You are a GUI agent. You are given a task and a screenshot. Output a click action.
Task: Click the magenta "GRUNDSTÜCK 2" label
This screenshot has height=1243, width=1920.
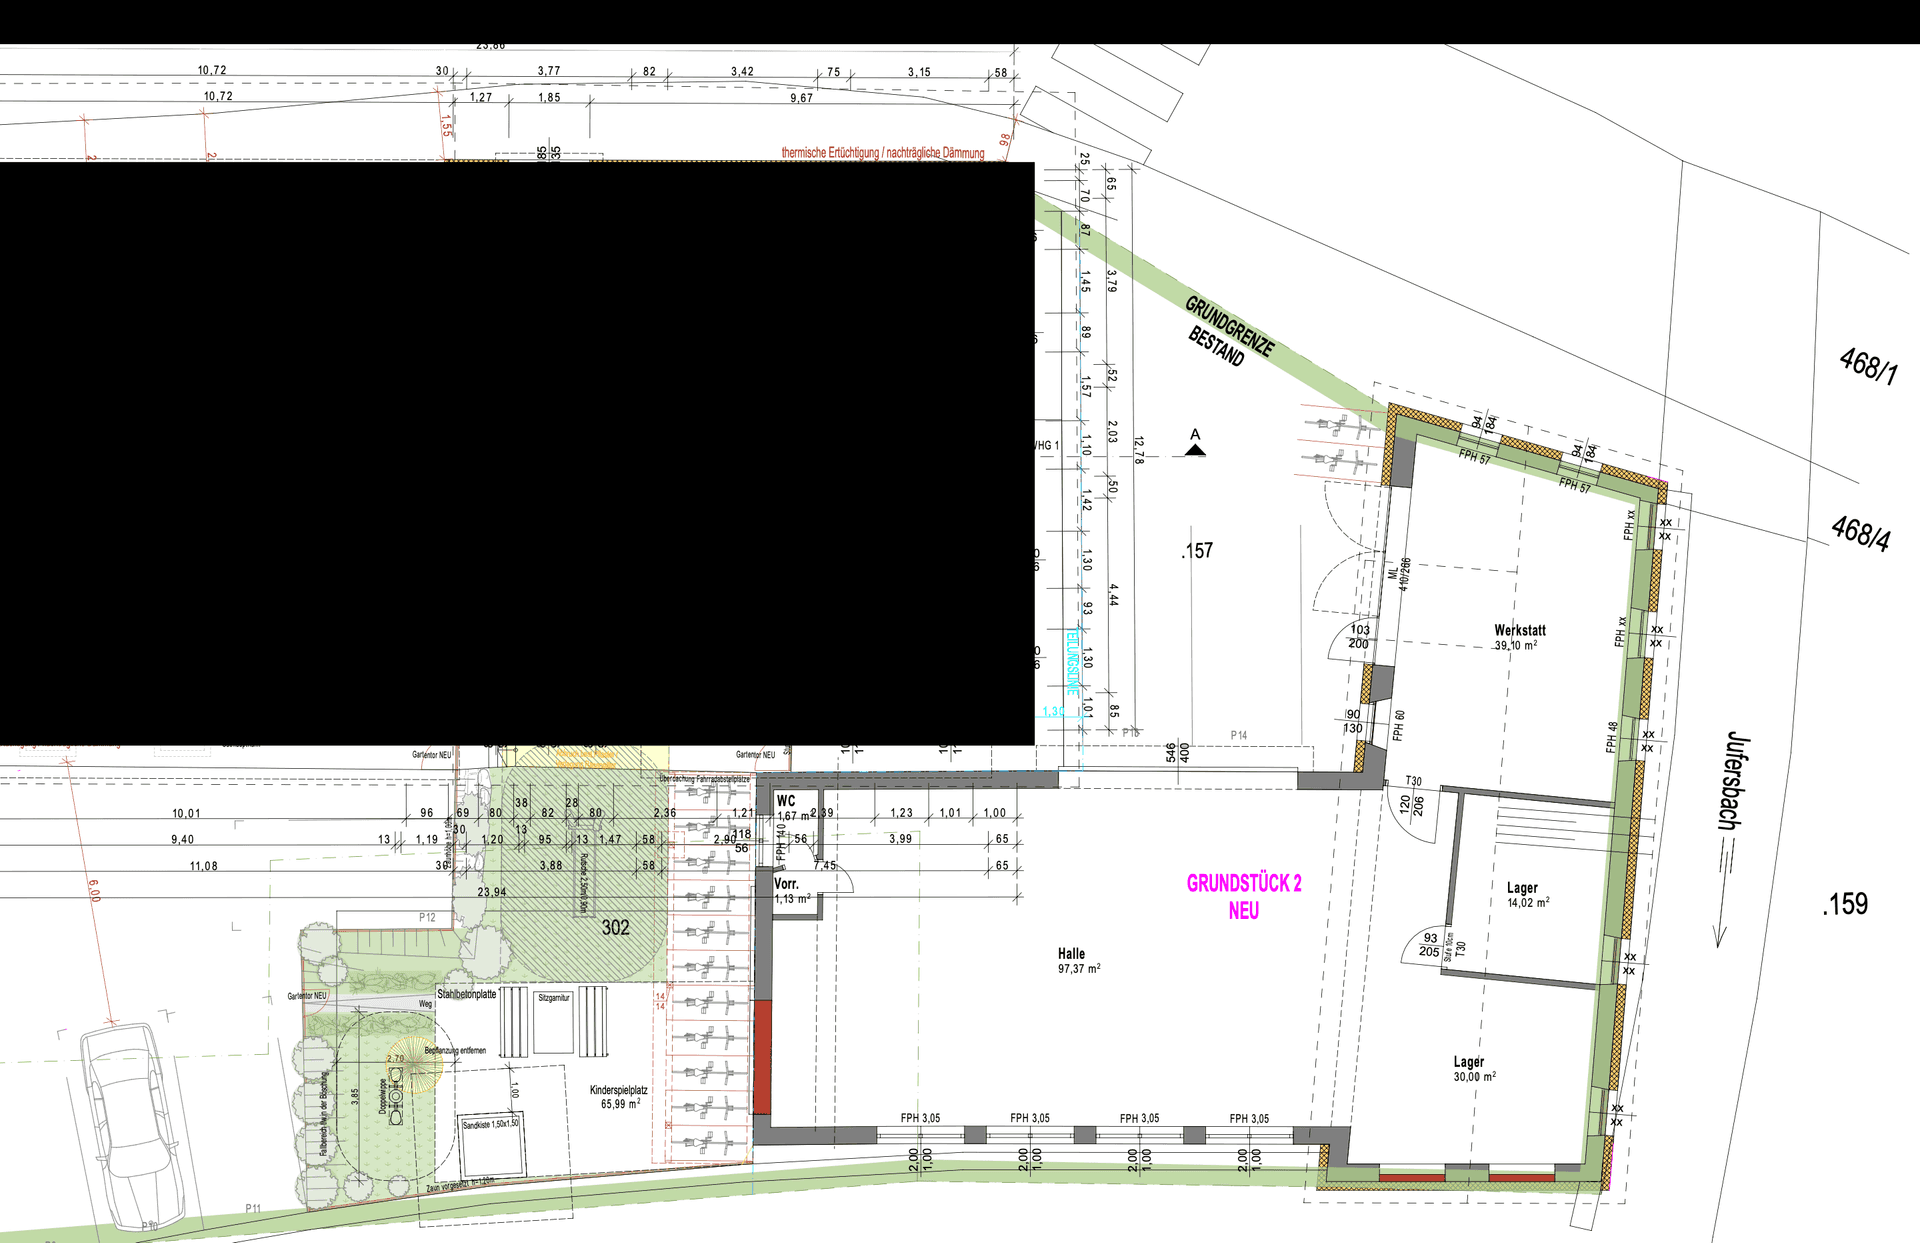(x=1244, y=883)
